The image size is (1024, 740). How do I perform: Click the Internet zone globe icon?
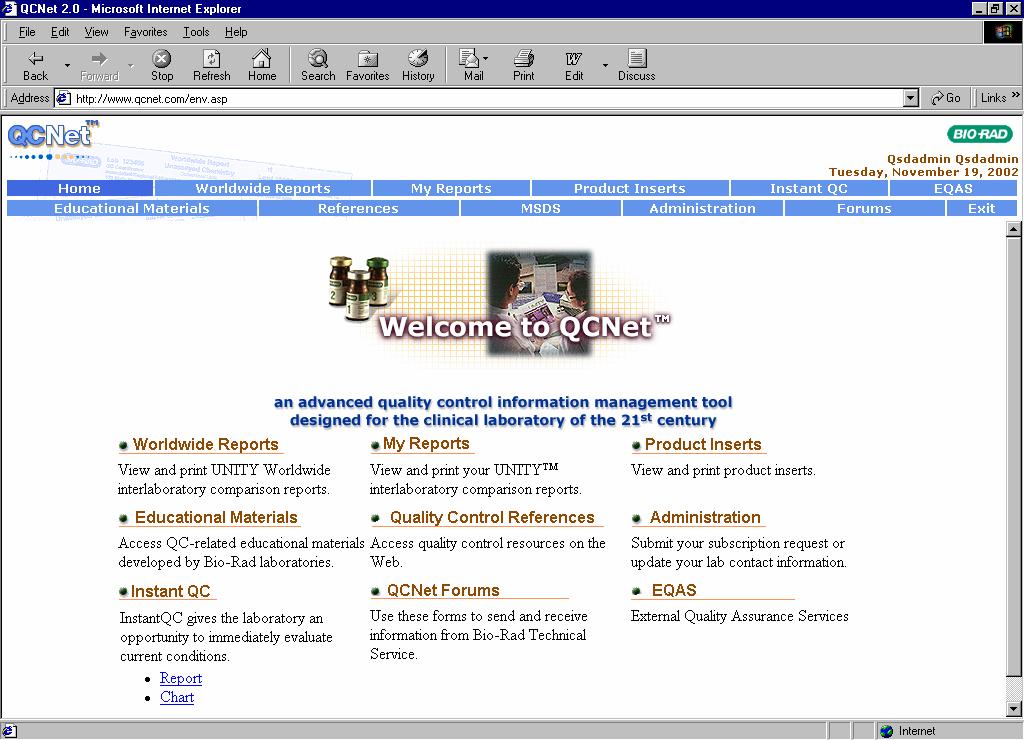point(886,731)
